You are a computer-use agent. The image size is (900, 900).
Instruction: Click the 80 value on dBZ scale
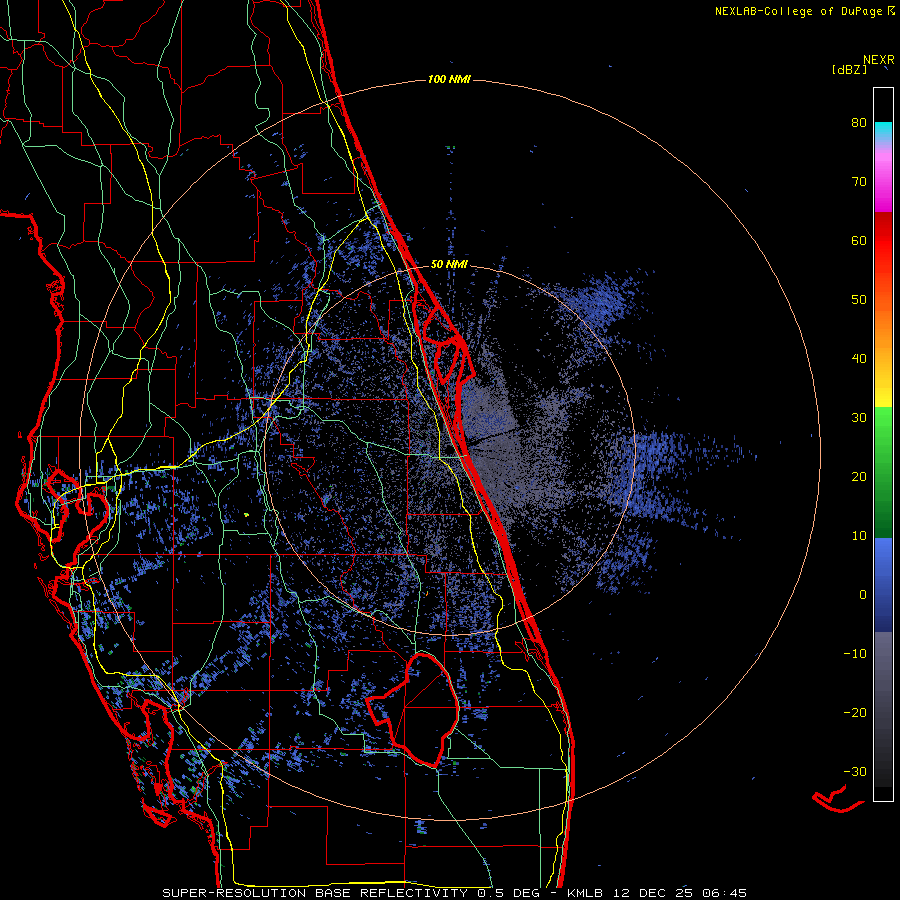click(859, 122)
